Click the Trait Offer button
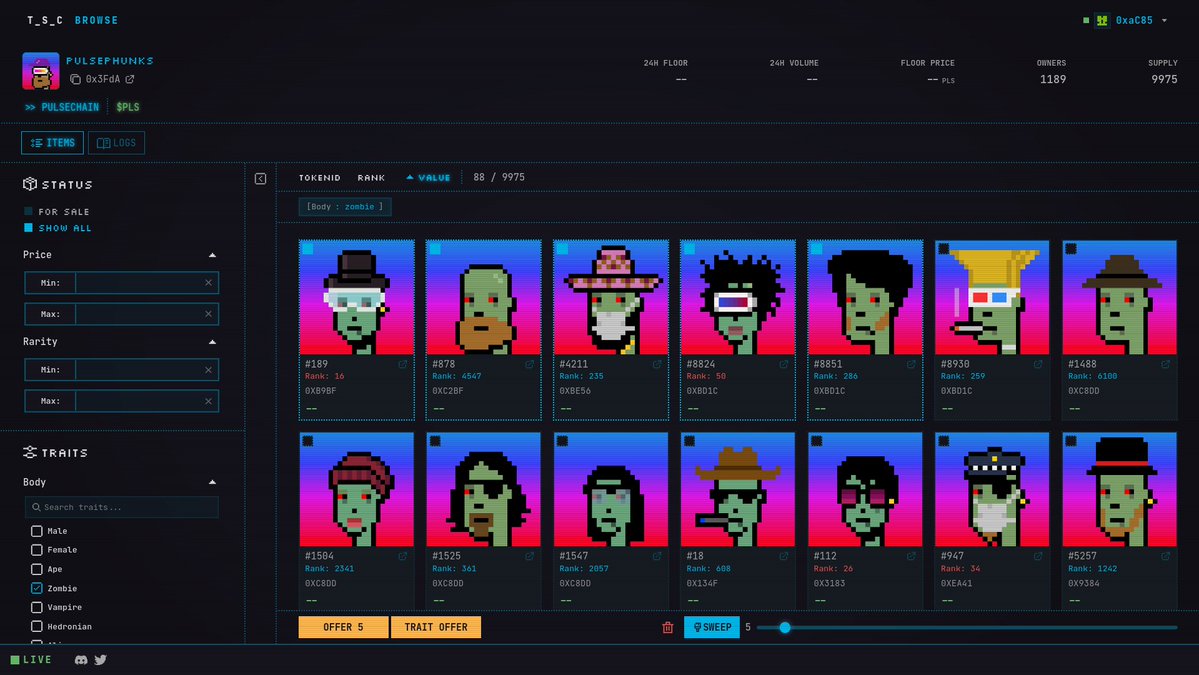Viewport: 1199px width, 675px height. point(436,627)
